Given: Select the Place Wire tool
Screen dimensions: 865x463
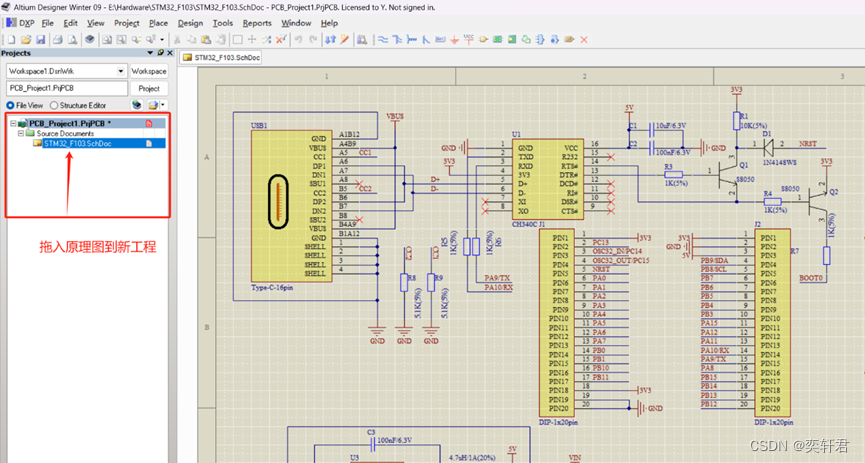Looking at the screenshot, I should pyautogui.click(x=382, y=40).
